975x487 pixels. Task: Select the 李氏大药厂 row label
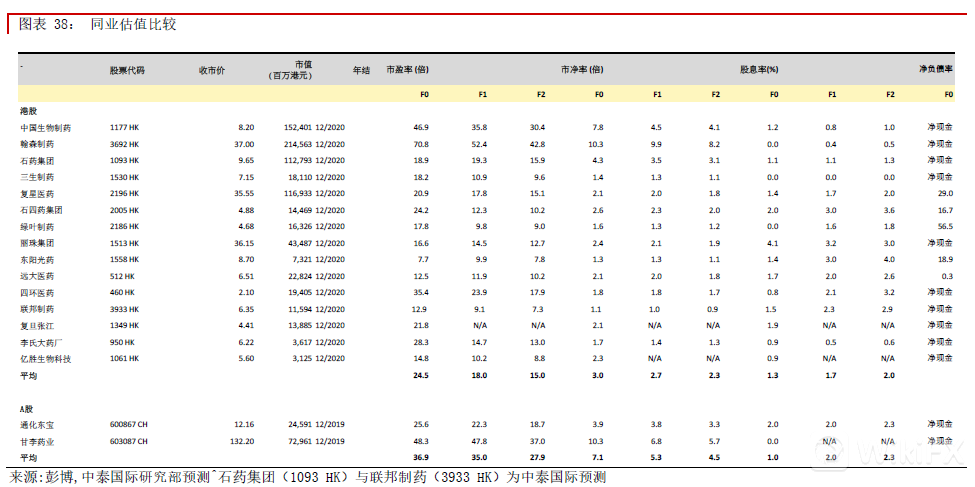pyautogui.click(x=40, y=342)
